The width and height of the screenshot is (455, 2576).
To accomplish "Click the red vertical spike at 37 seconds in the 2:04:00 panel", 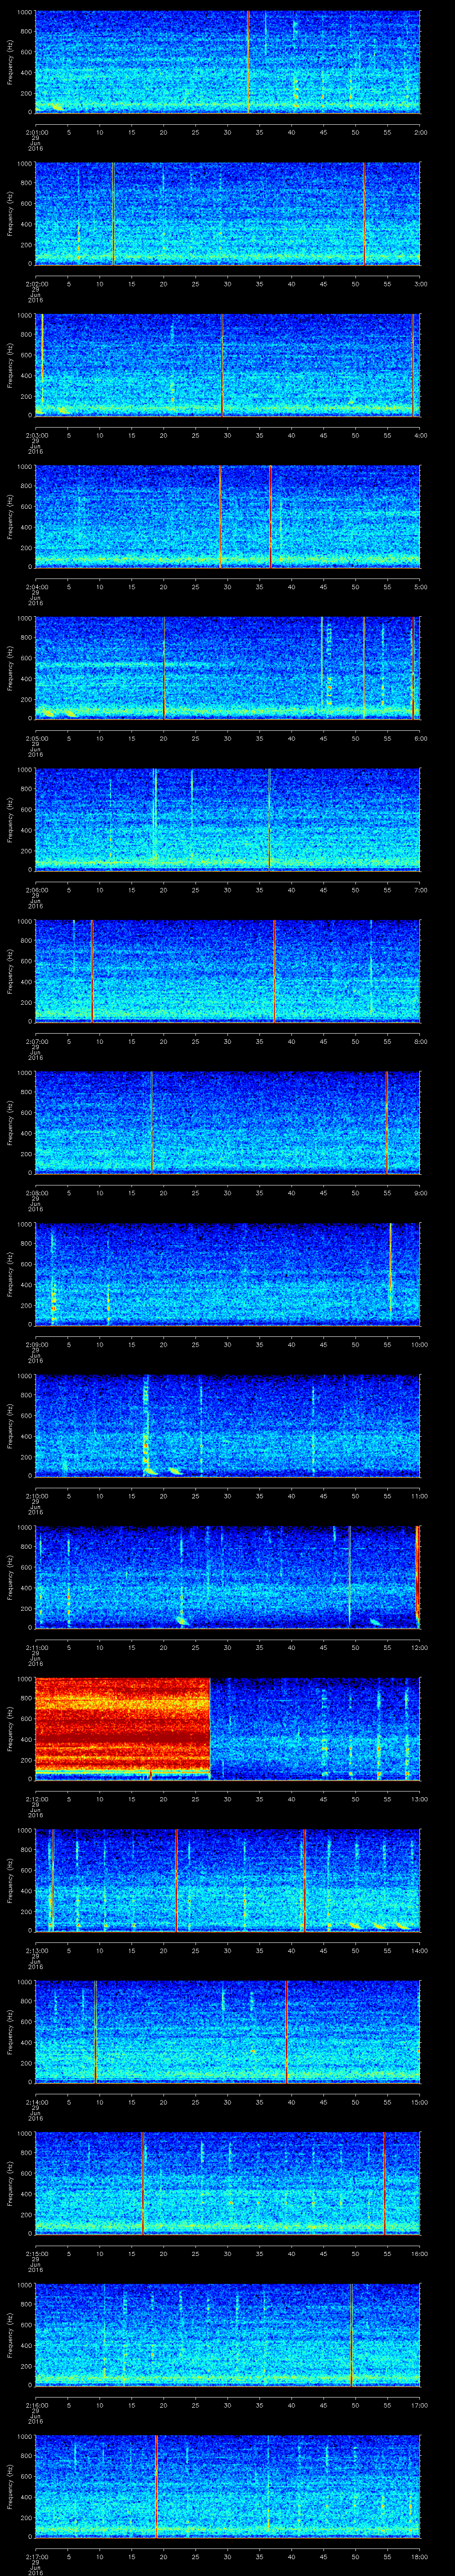I will click(270, 517).
